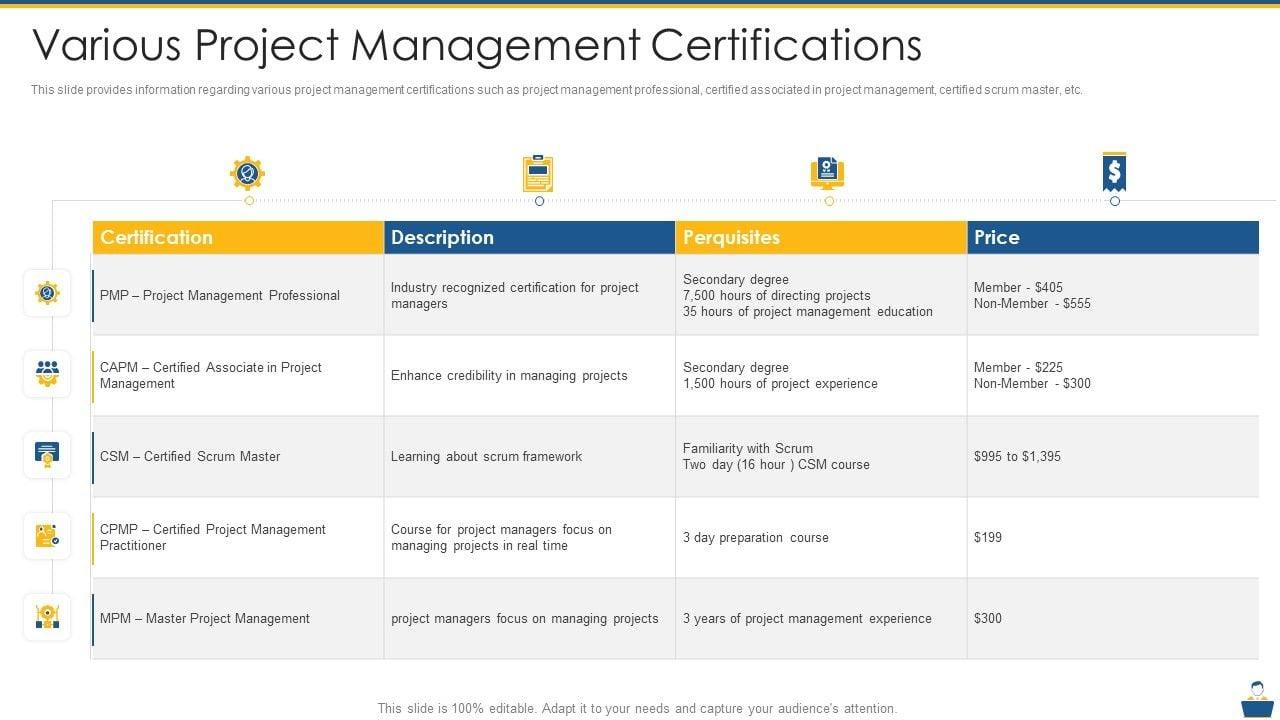Select the people icon beside the CAPM row

click(x=47, y=374)
